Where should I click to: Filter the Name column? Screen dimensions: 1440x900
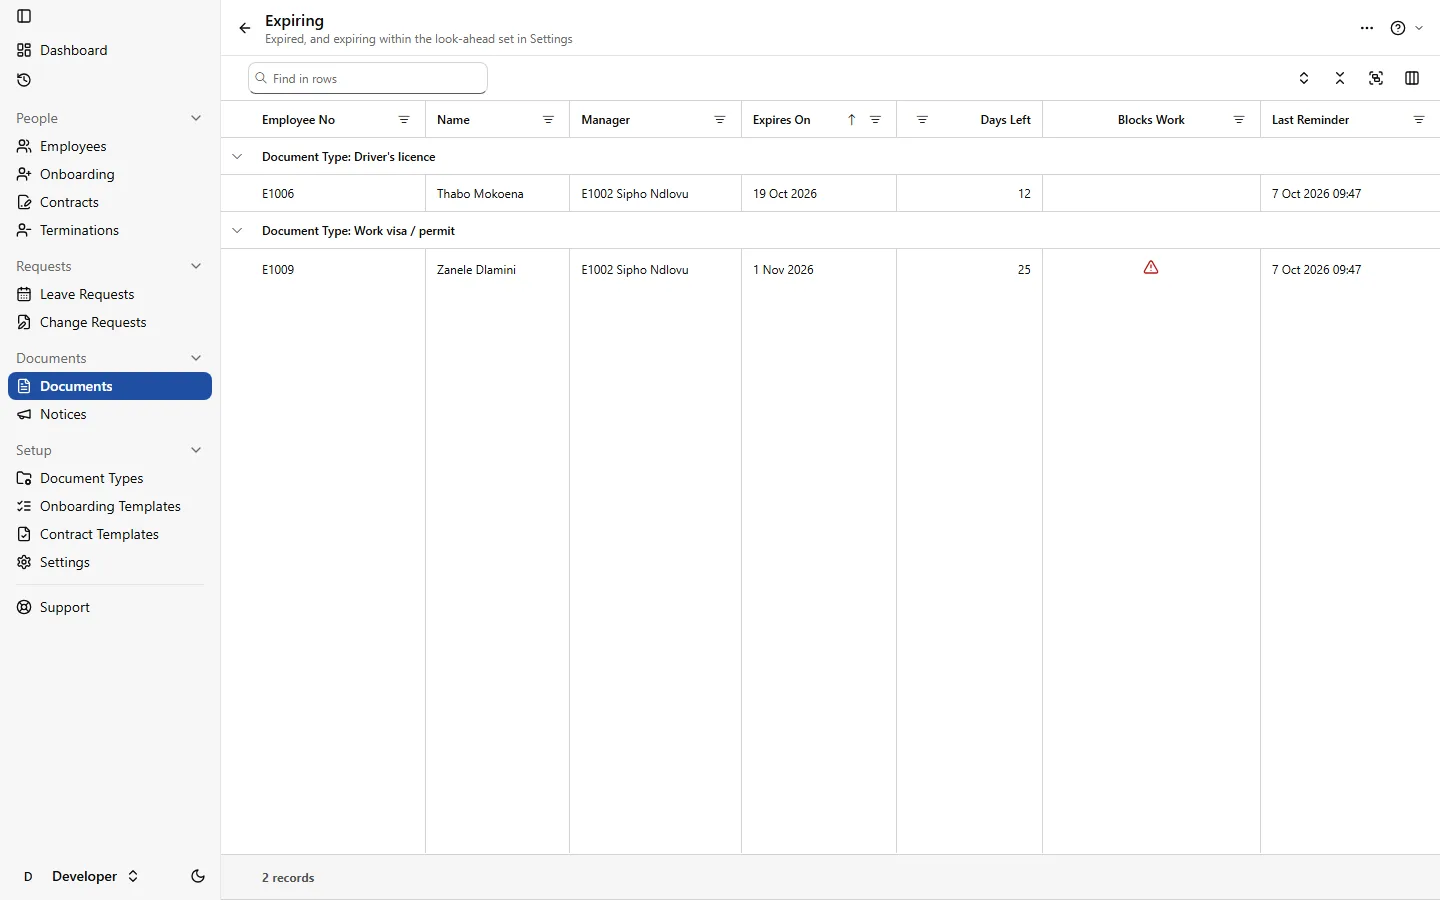pos(548,120)
